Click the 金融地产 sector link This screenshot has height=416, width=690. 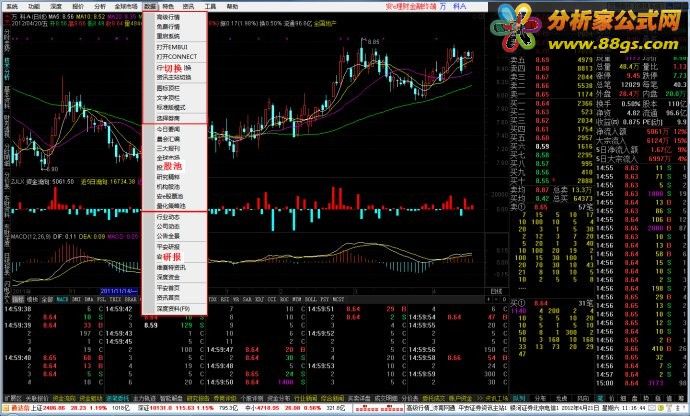(x=325, y=23)
